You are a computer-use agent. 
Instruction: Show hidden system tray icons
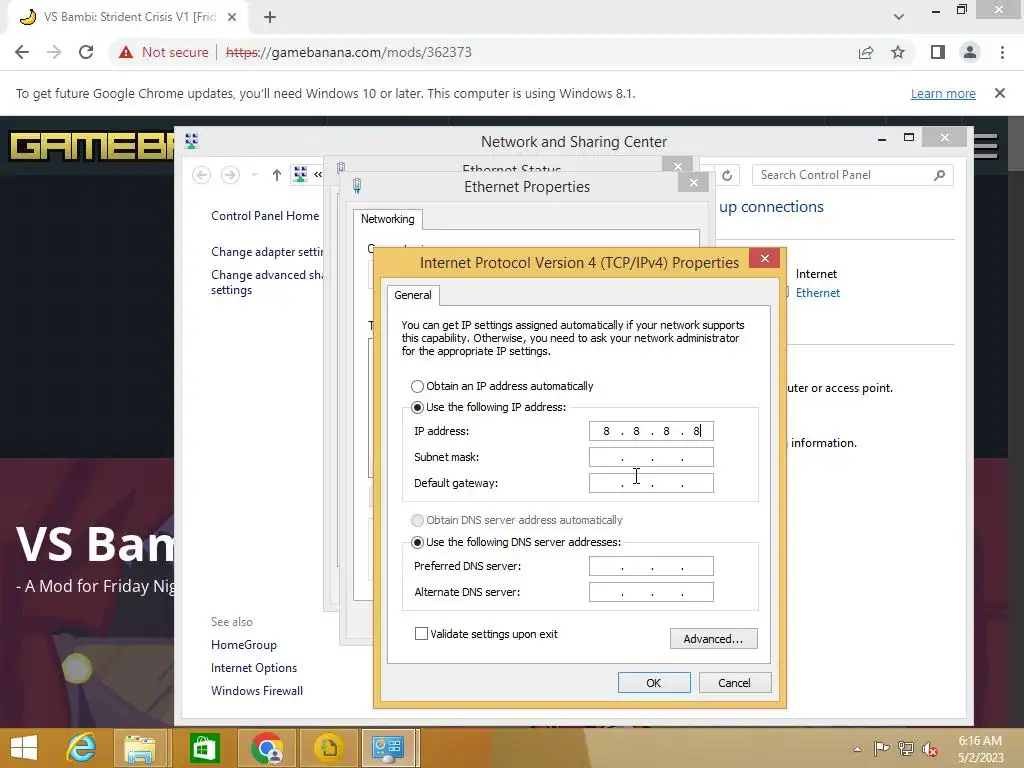(857, 749)
